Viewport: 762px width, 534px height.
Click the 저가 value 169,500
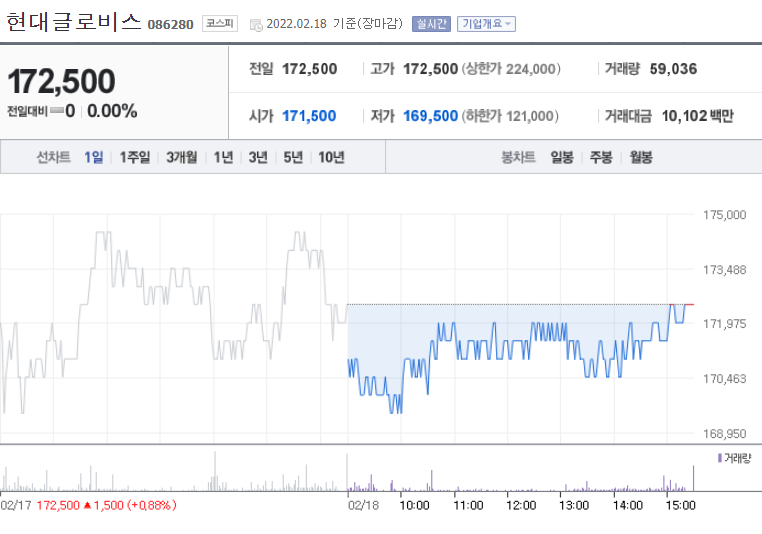click(431, 116)
